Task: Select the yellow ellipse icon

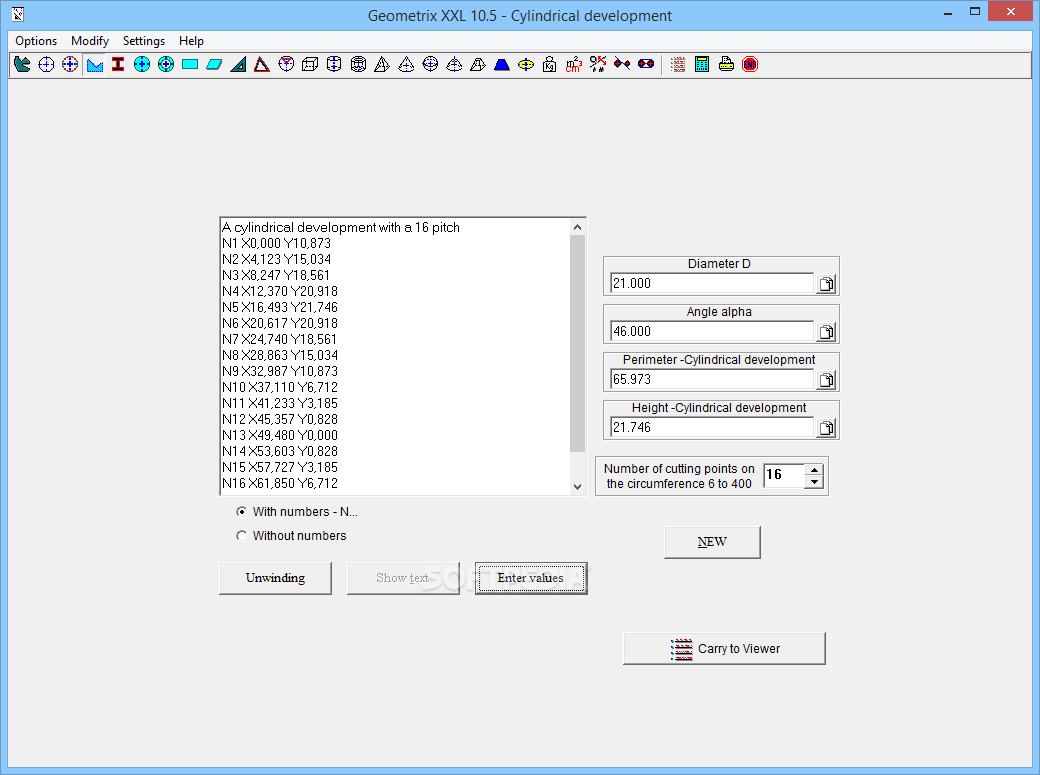Action: click(526, 64)
